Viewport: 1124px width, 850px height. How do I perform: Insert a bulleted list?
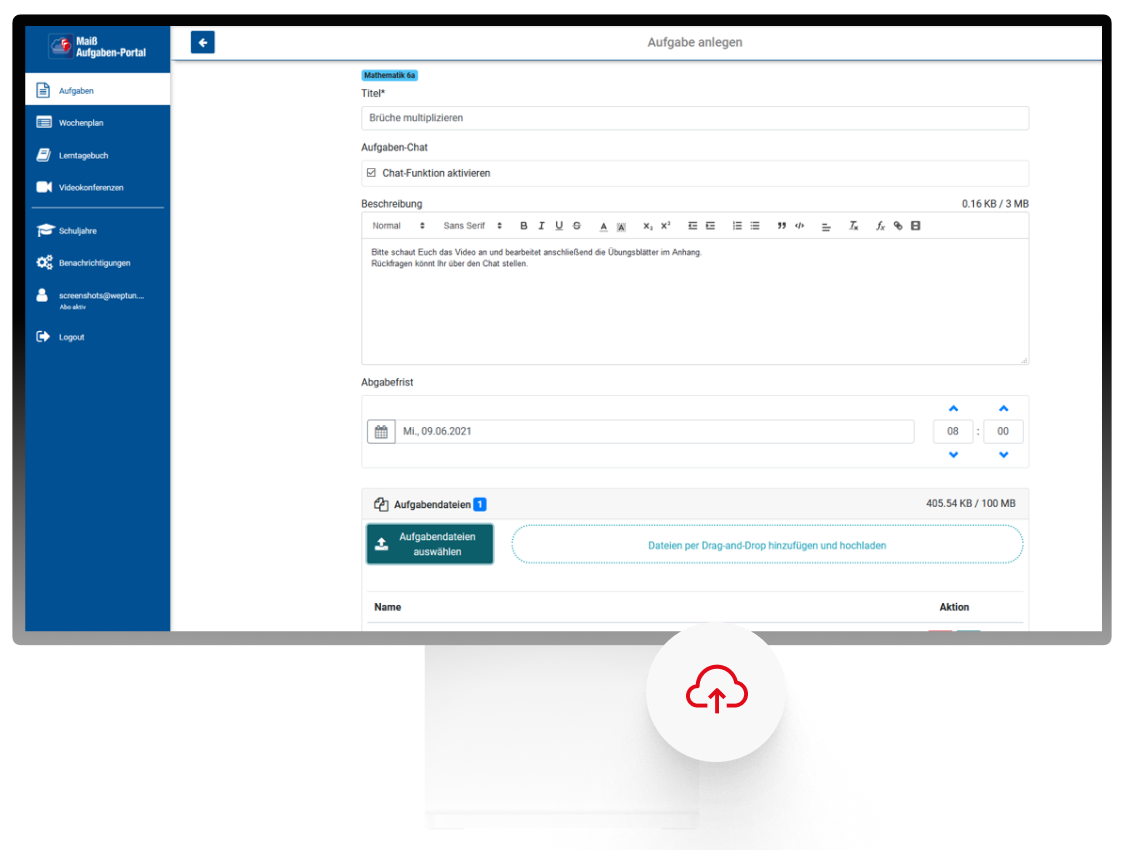(755, 226)
